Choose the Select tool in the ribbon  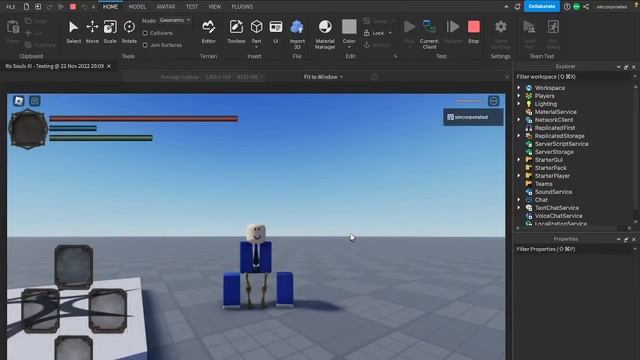point(73,32)
